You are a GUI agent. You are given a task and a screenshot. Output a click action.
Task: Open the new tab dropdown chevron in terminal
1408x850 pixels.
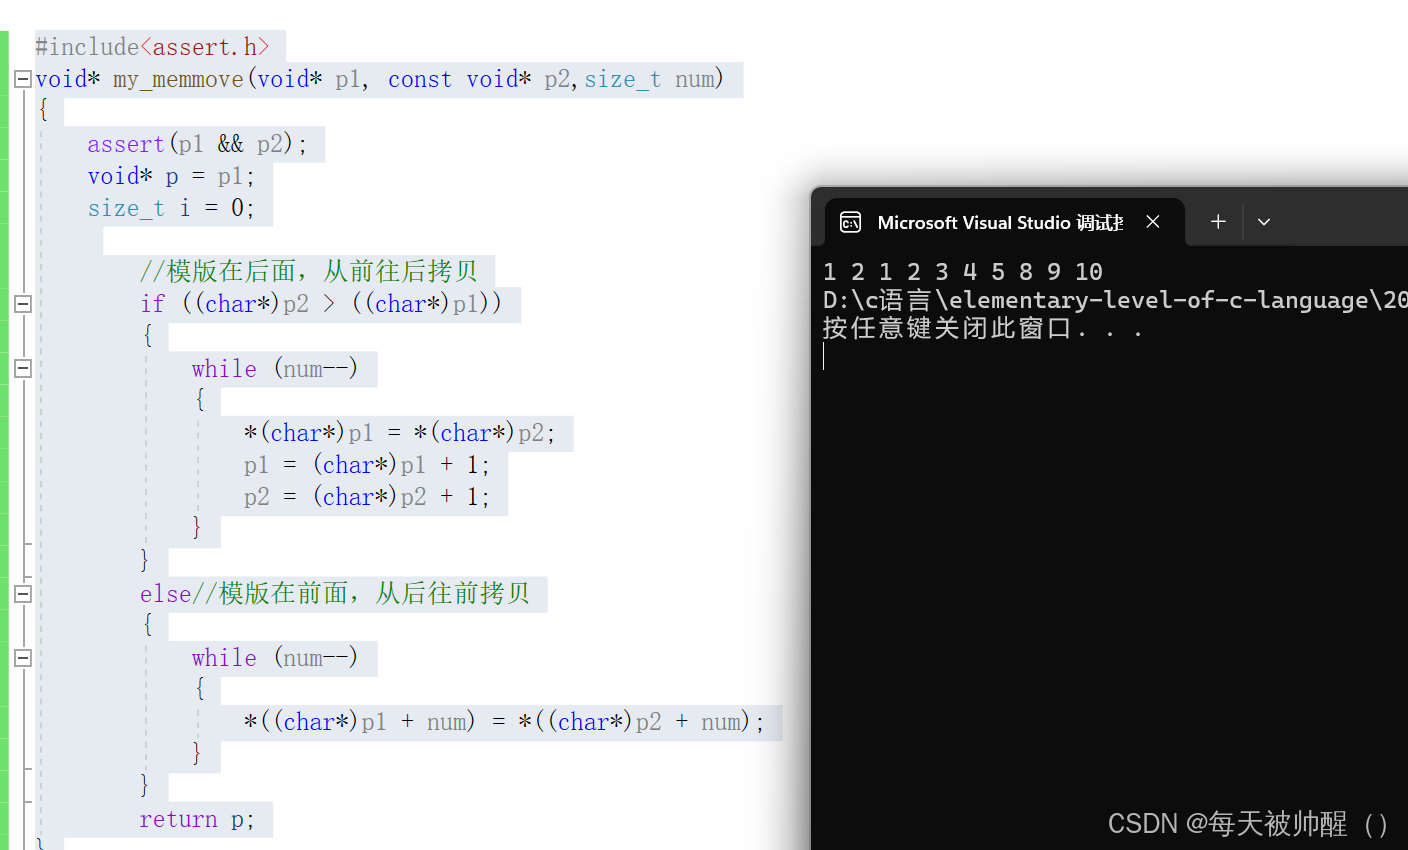1264,222
